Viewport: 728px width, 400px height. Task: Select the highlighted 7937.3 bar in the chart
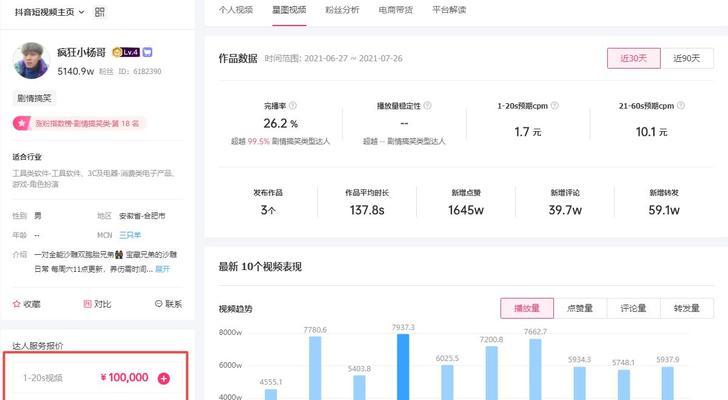(x=403, y=367)
